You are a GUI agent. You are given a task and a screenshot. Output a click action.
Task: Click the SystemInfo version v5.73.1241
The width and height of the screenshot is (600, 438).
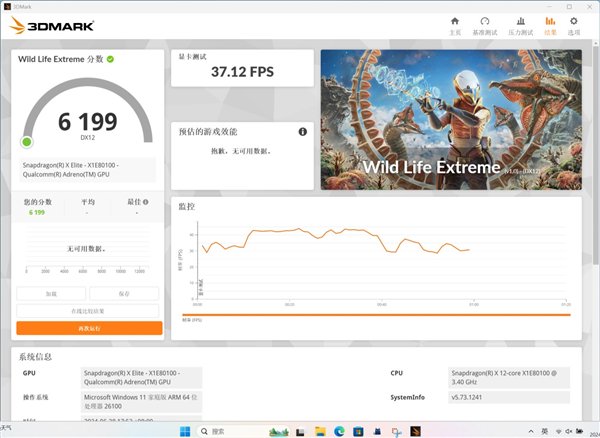(509, 397)
